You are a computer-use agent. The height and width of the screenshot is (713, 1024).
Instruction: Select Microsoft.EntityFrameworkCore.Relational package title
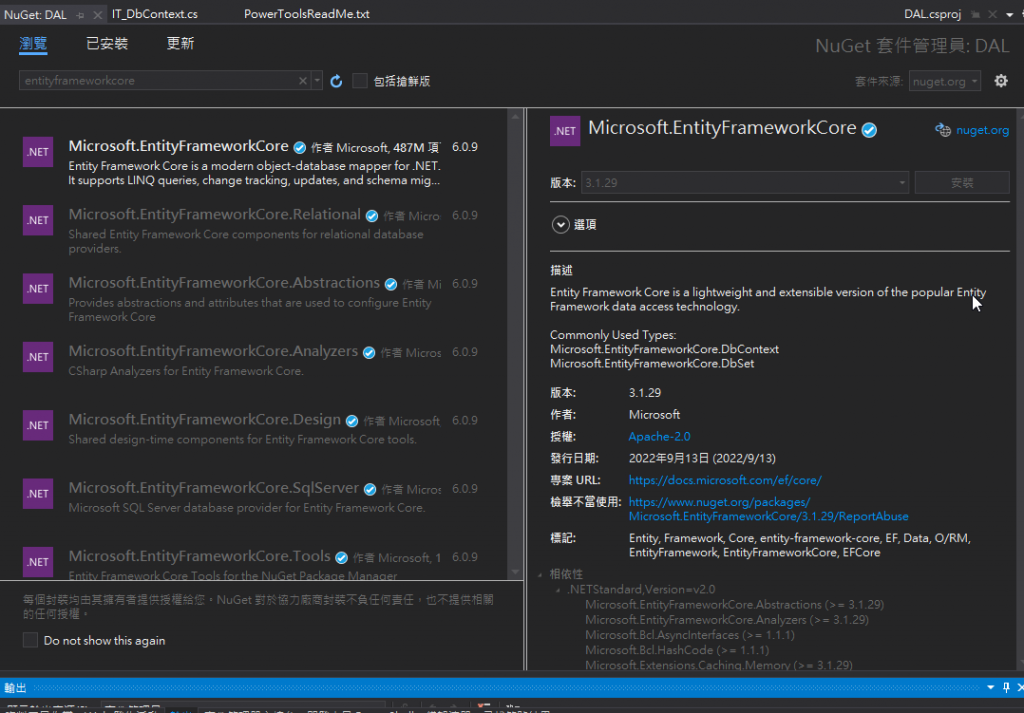tap(214, 214)
